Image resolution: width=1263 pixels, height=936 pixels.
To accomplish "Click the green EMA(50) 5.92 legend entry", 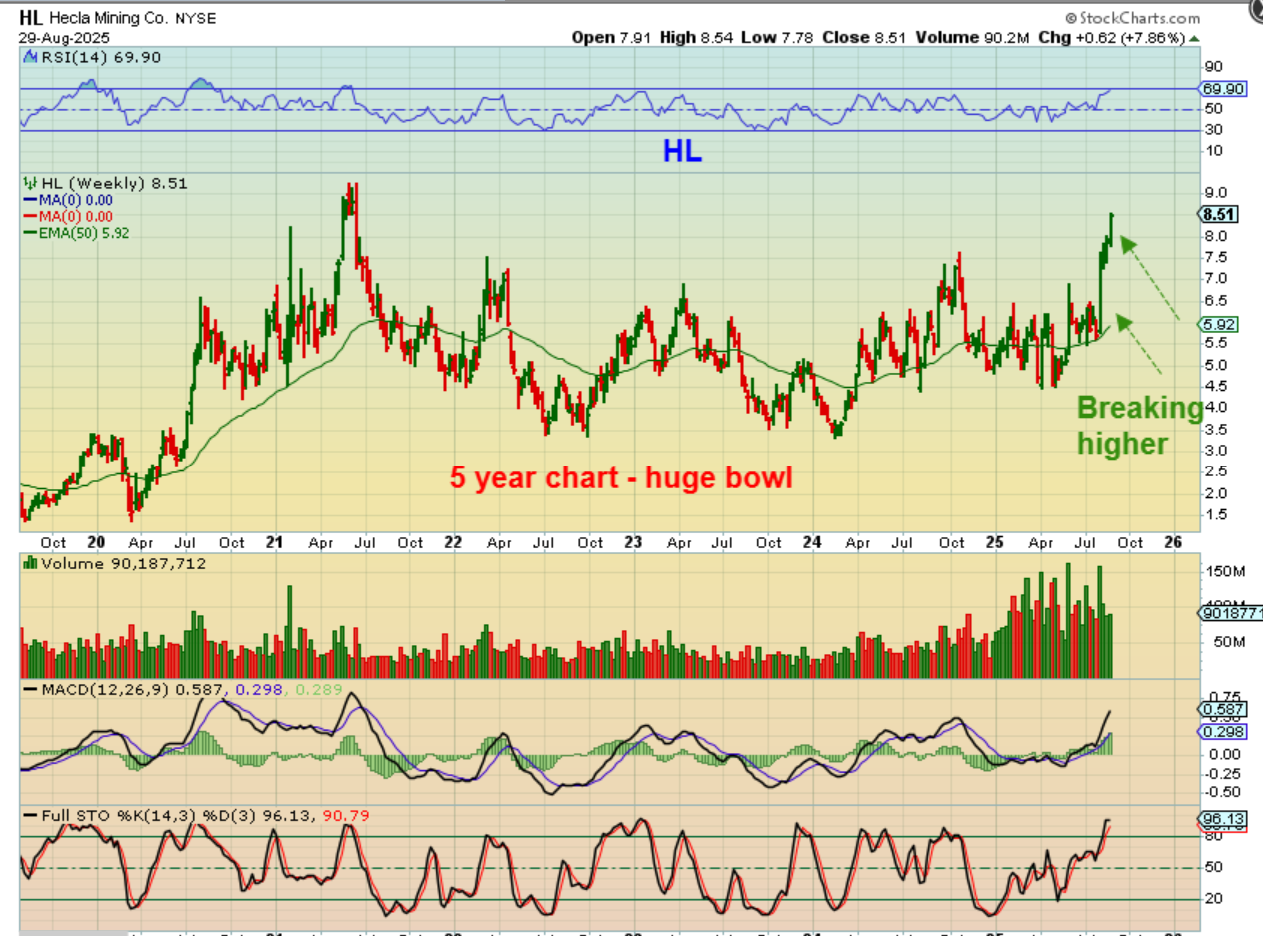I will (x=76, y=232).
